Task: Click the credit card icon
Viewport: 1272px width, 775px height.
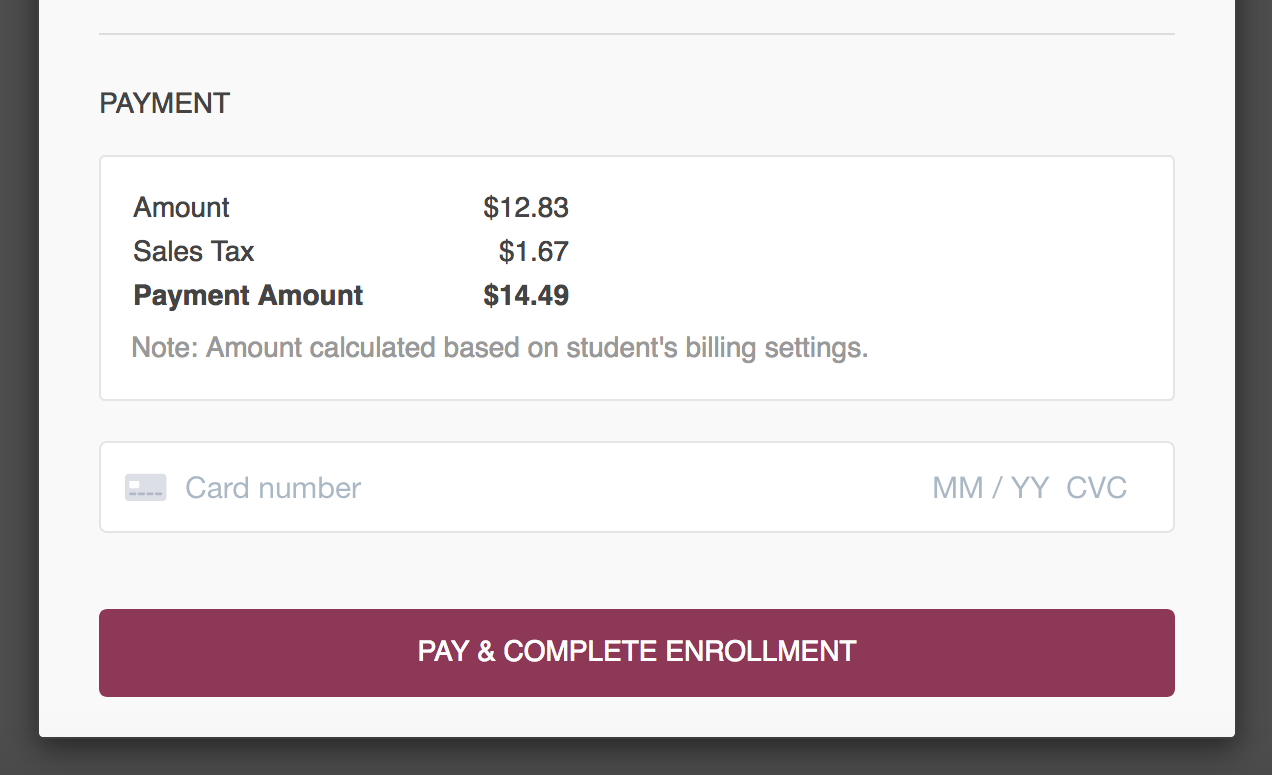Action: 145,488
